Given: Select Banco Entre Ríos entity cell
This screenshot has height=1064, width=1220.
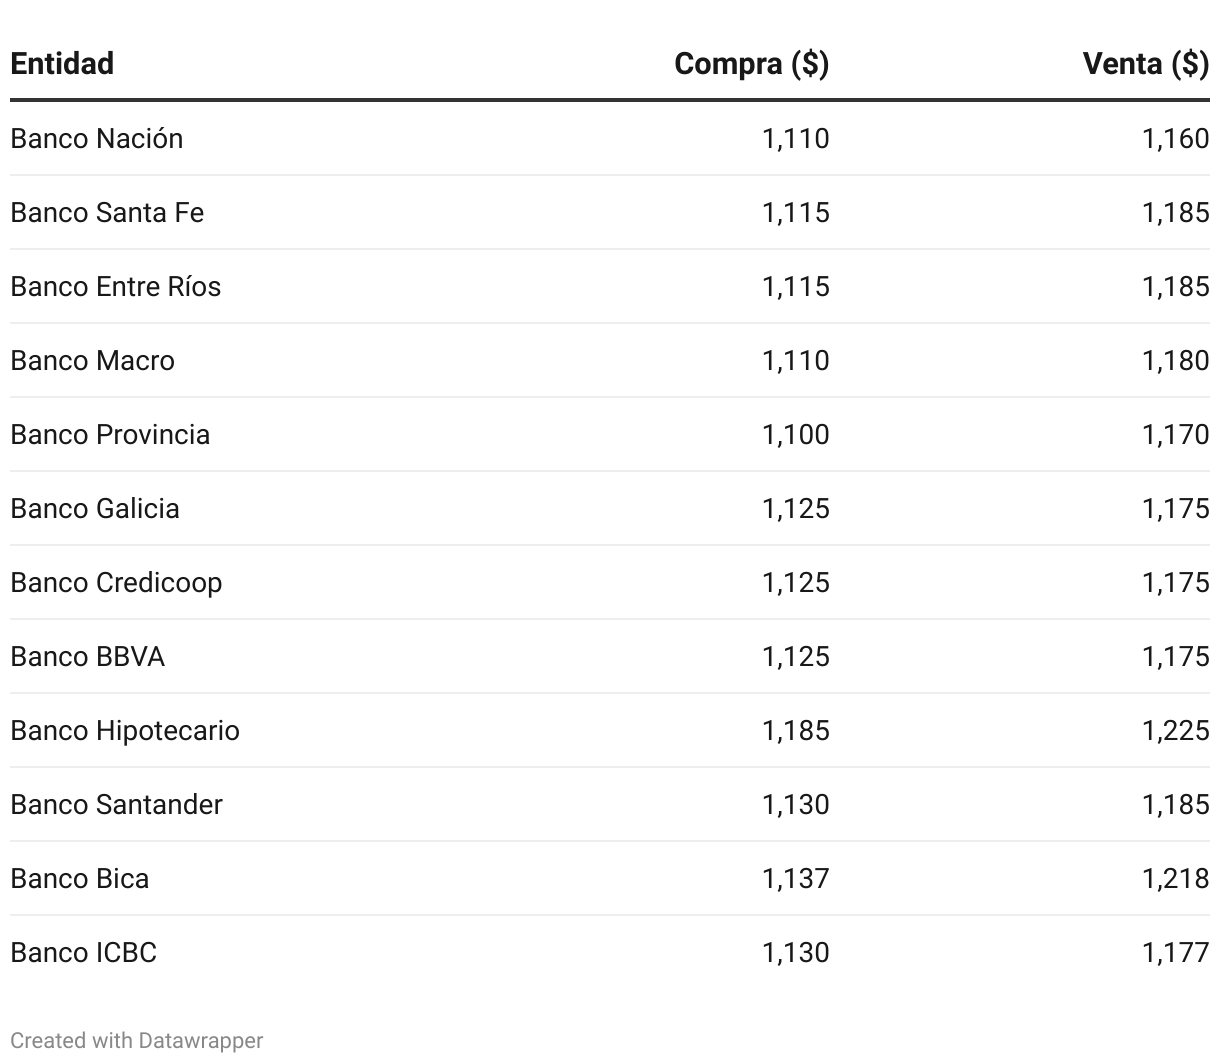Looking at the screenshot, I should click(x=116, y=286).
